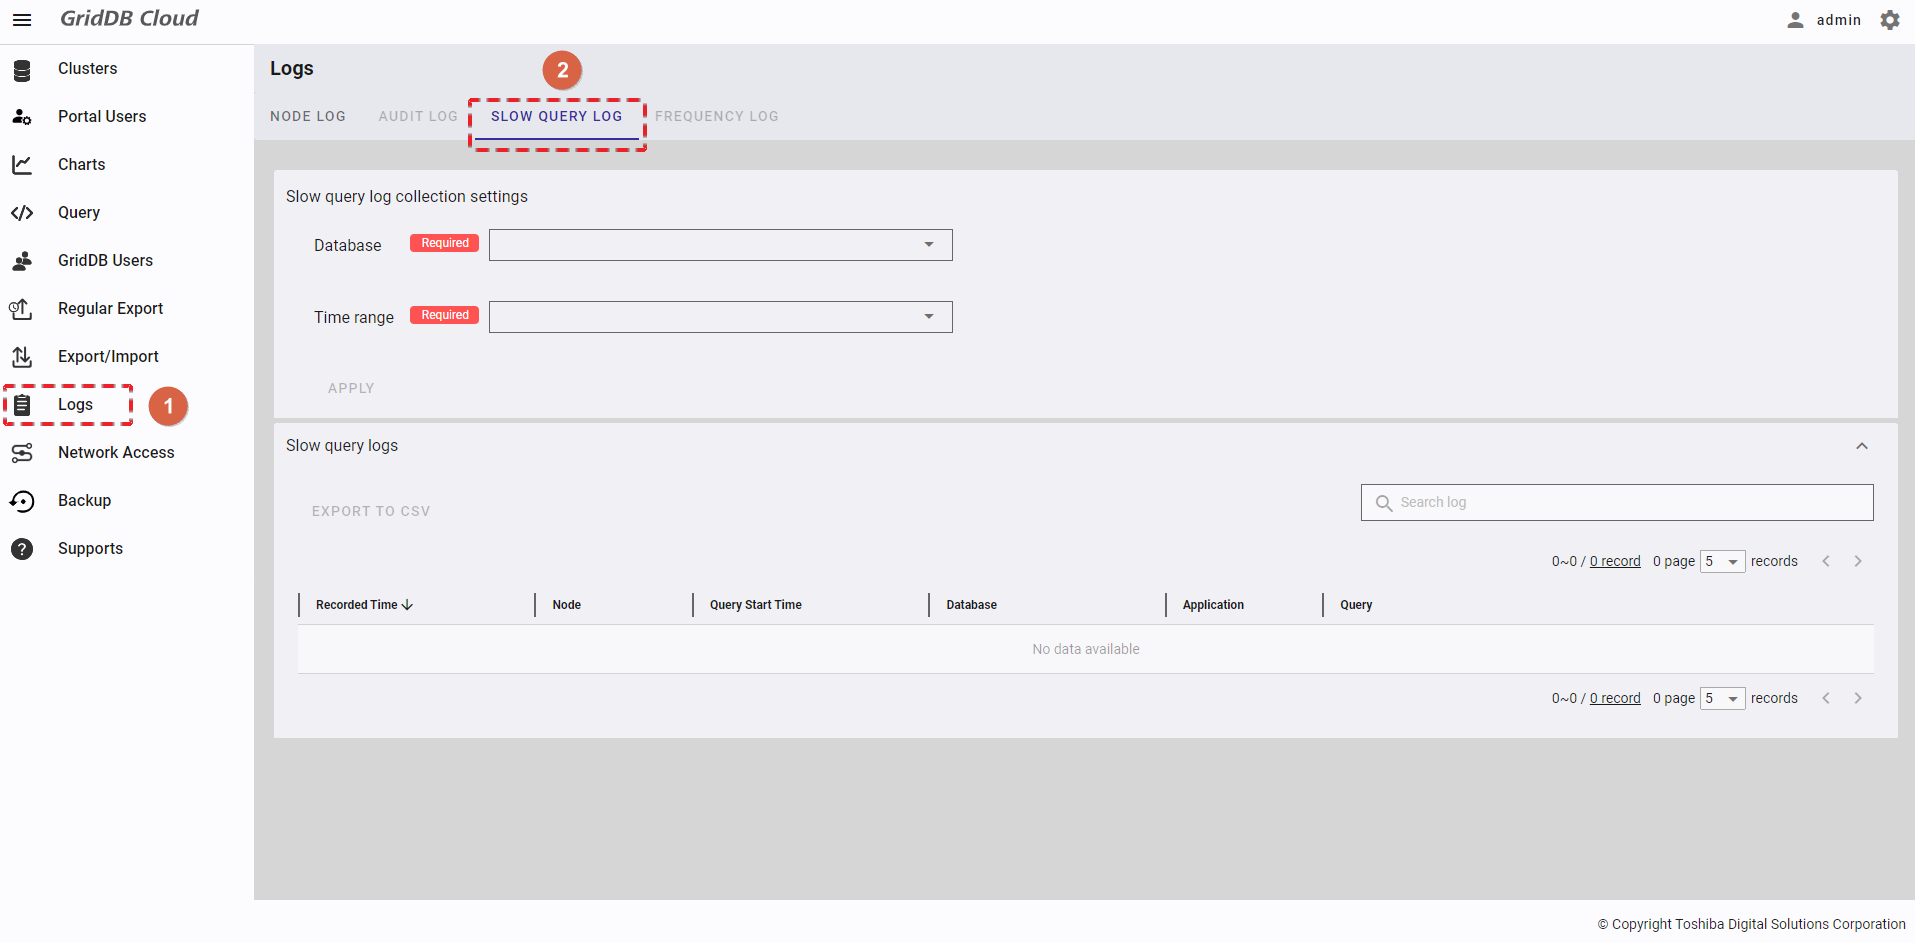Click the Network Access sidebar icon

(22, 453)
